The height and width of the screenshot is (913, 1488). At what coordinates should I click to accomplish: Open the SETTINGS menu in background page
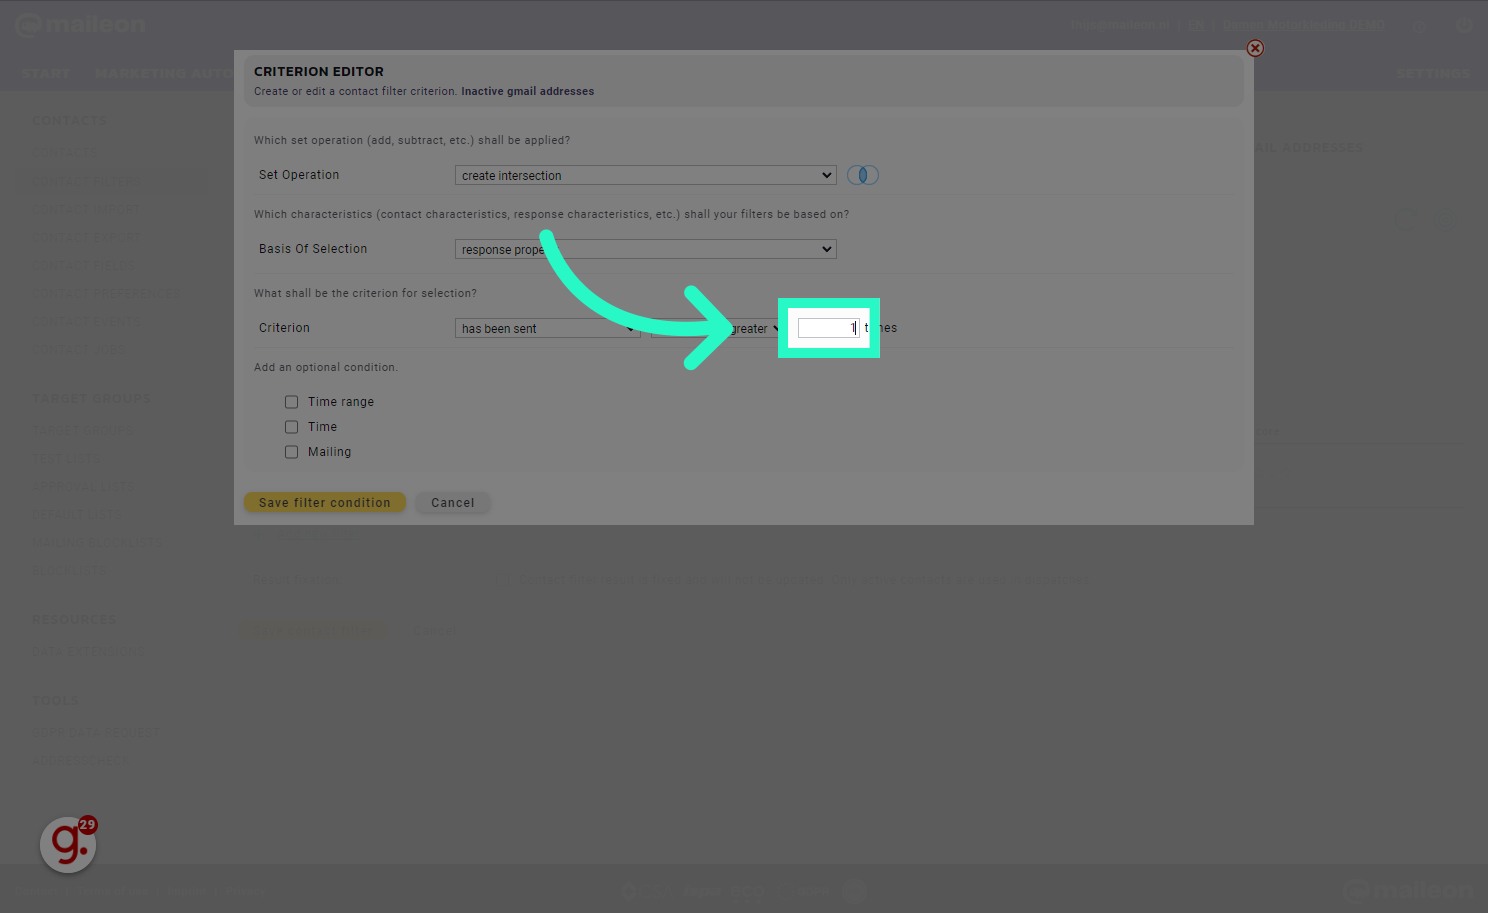[x=1434, y=74]
